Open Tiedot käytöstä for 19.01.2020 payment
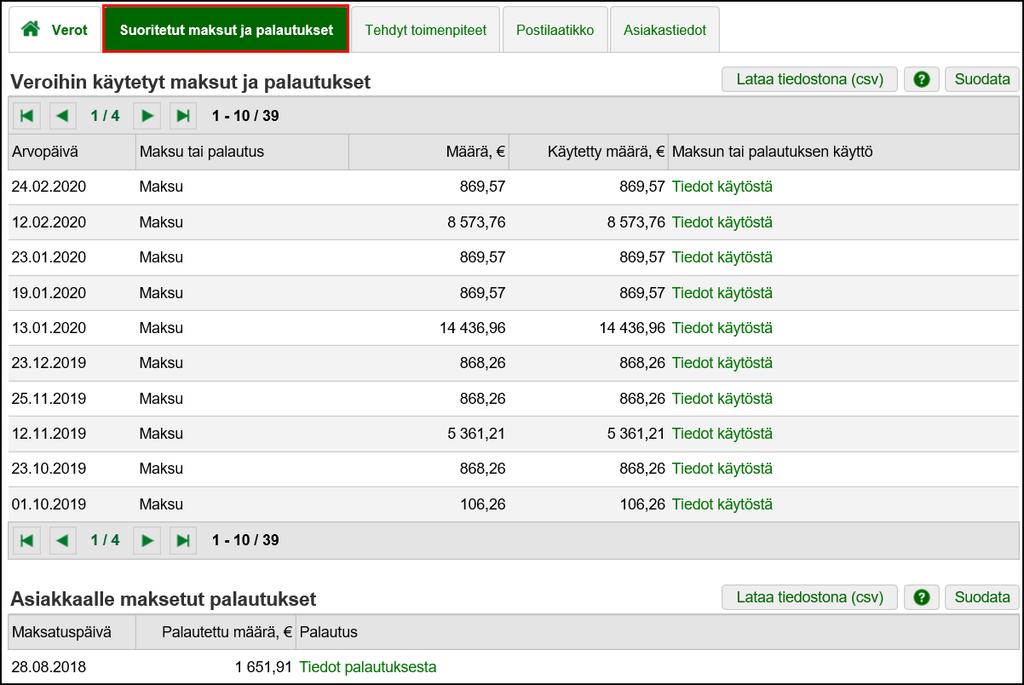This screenshot has width=1024, height=685. pyautogui.click(x=722, y=293)
